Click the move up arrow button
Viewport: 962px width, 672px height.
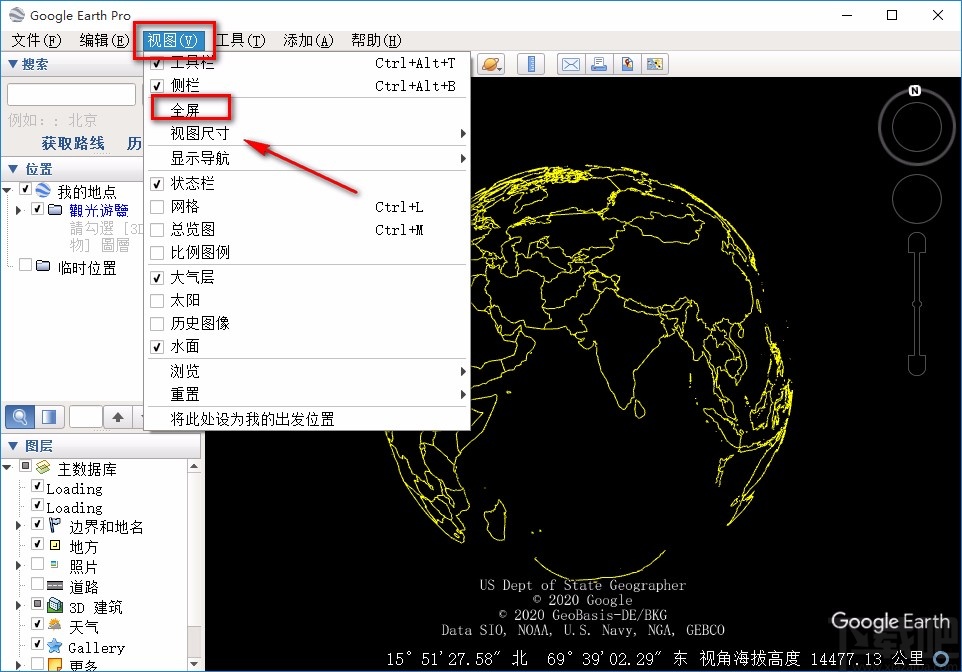point(118,417)
